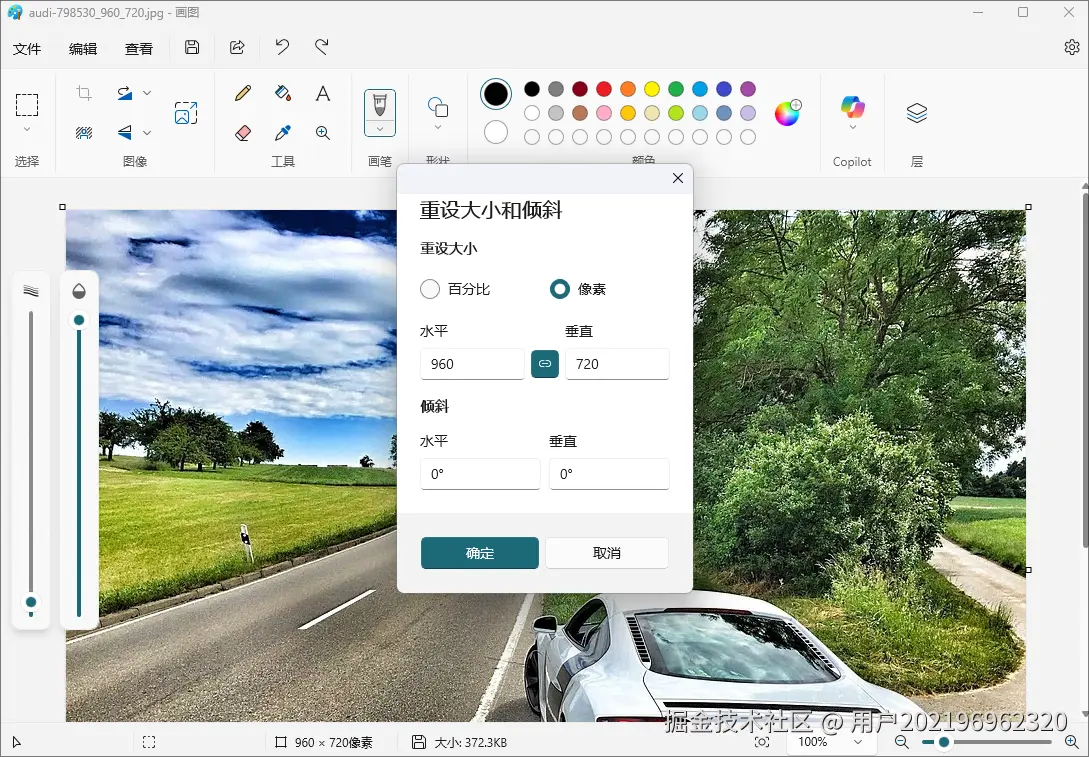Click the Share icon
1089x757 pixels.
238,47
